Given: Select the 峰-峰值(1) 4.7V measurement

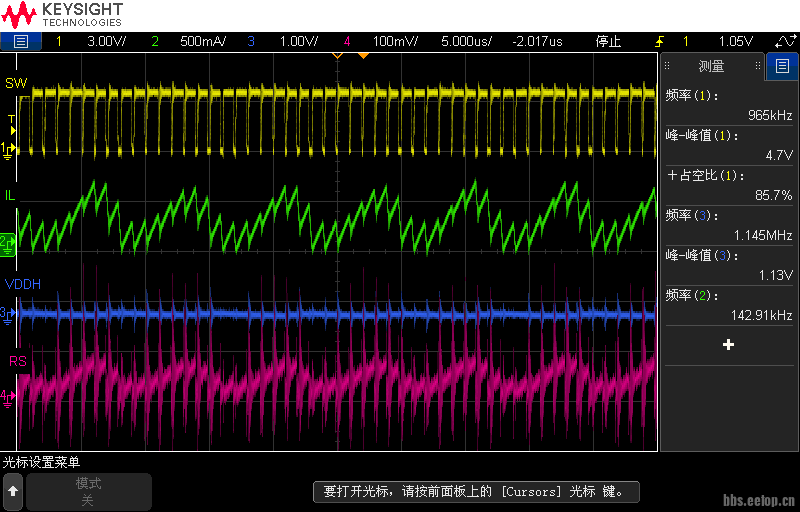Looking at the screenshot, I should tap(729, 145).
